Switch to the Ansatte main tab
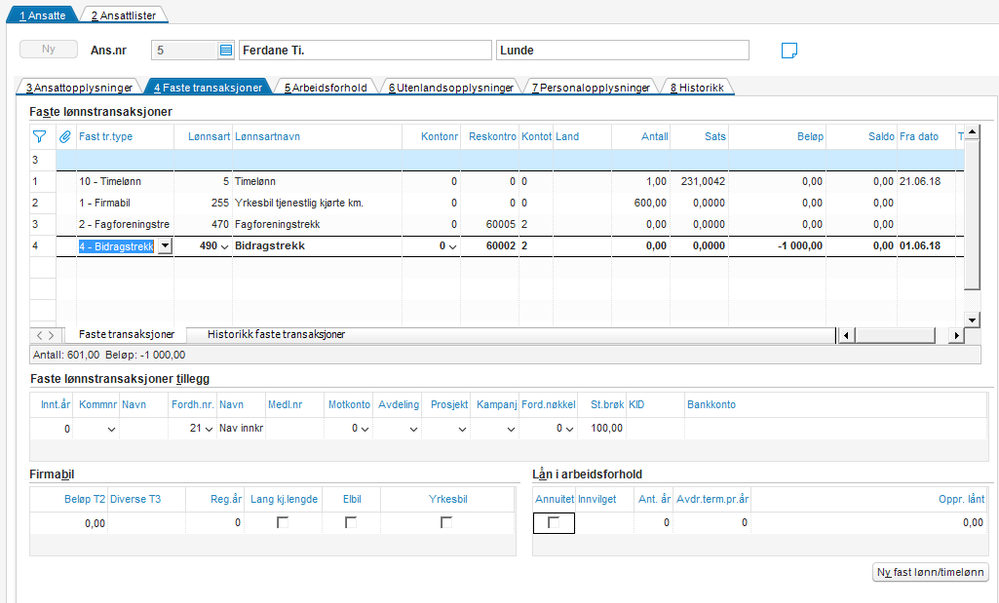Viewport: 999px width, 603px height. click(x=42, y=15)
